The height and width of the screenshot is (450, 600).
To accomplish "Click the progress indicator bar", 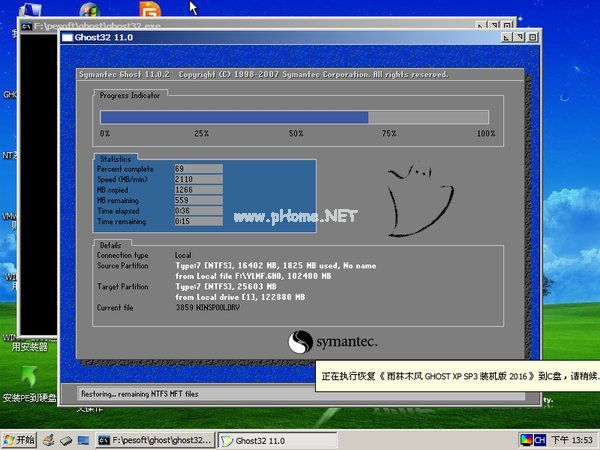I will coord(294,117).
